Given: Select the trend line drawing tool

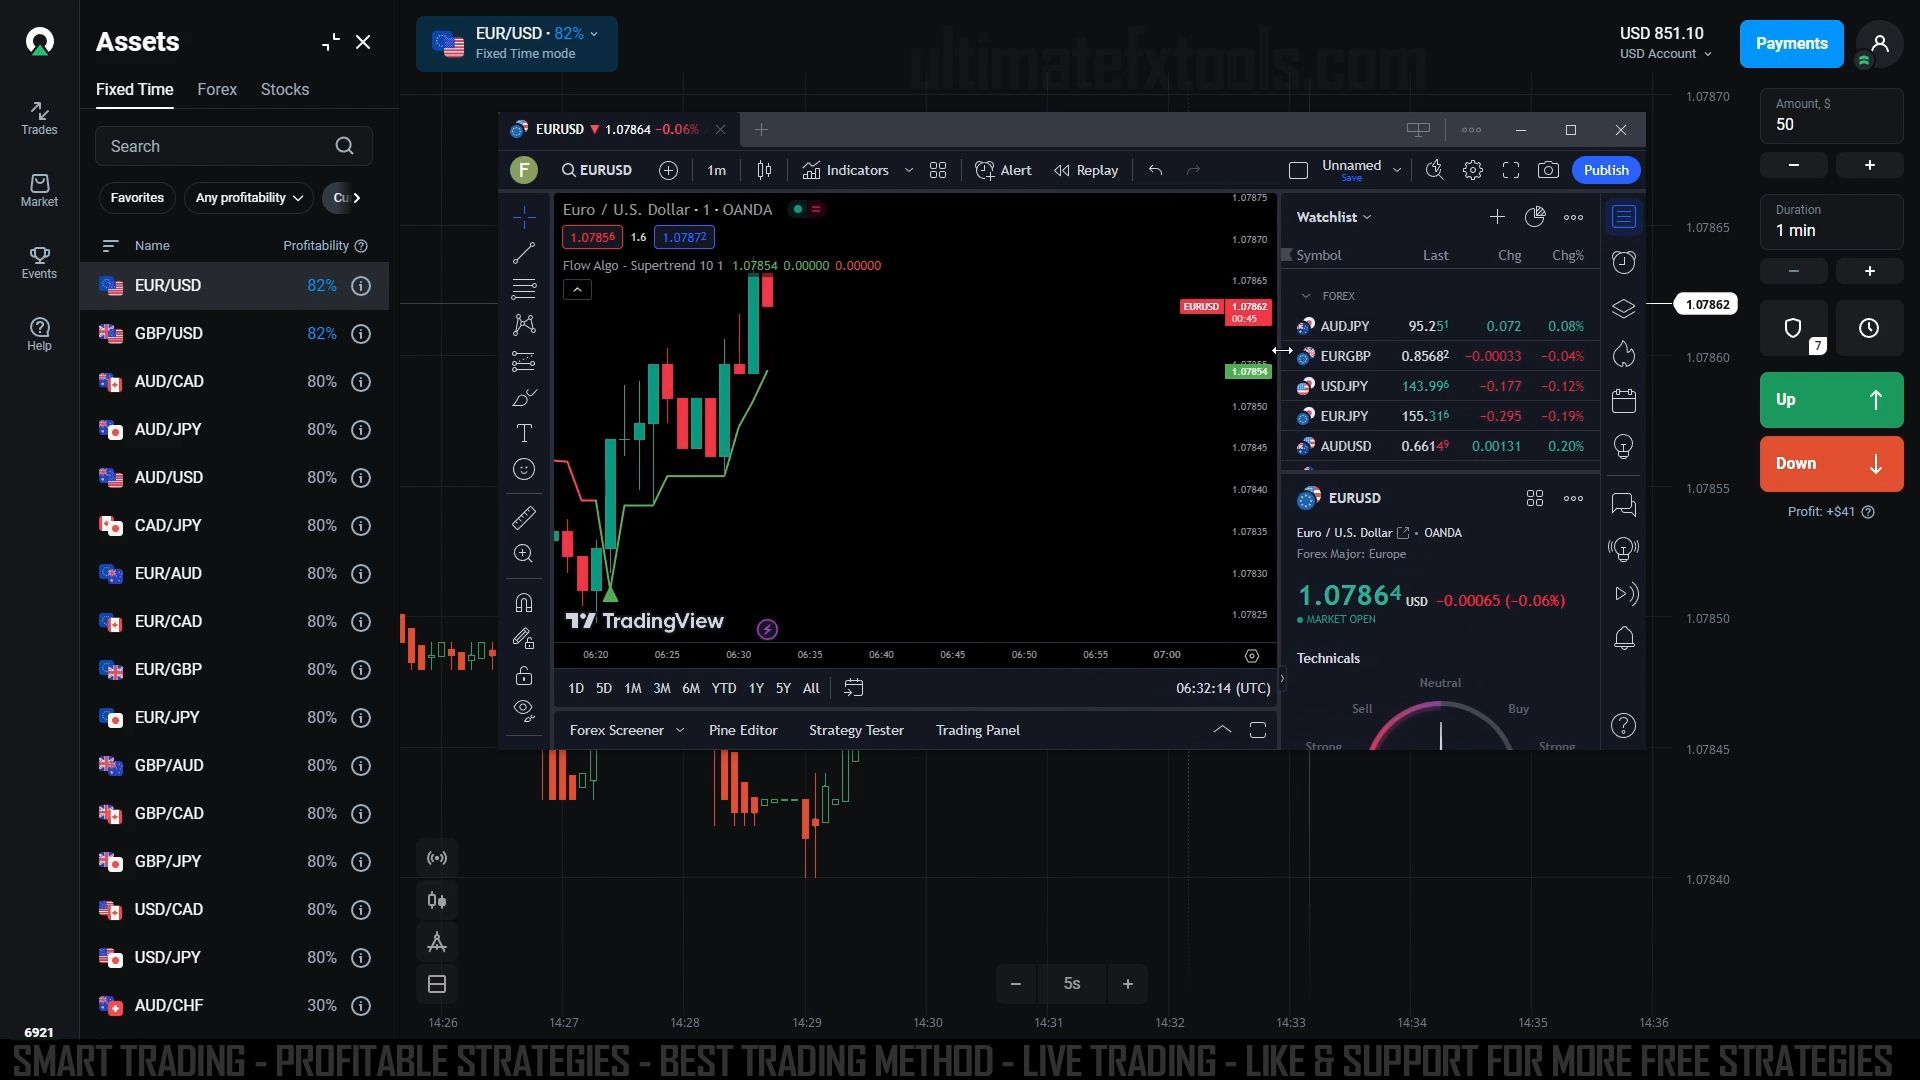Looking at the screenshot, I should pyautogui.click(x=524, y=253).
